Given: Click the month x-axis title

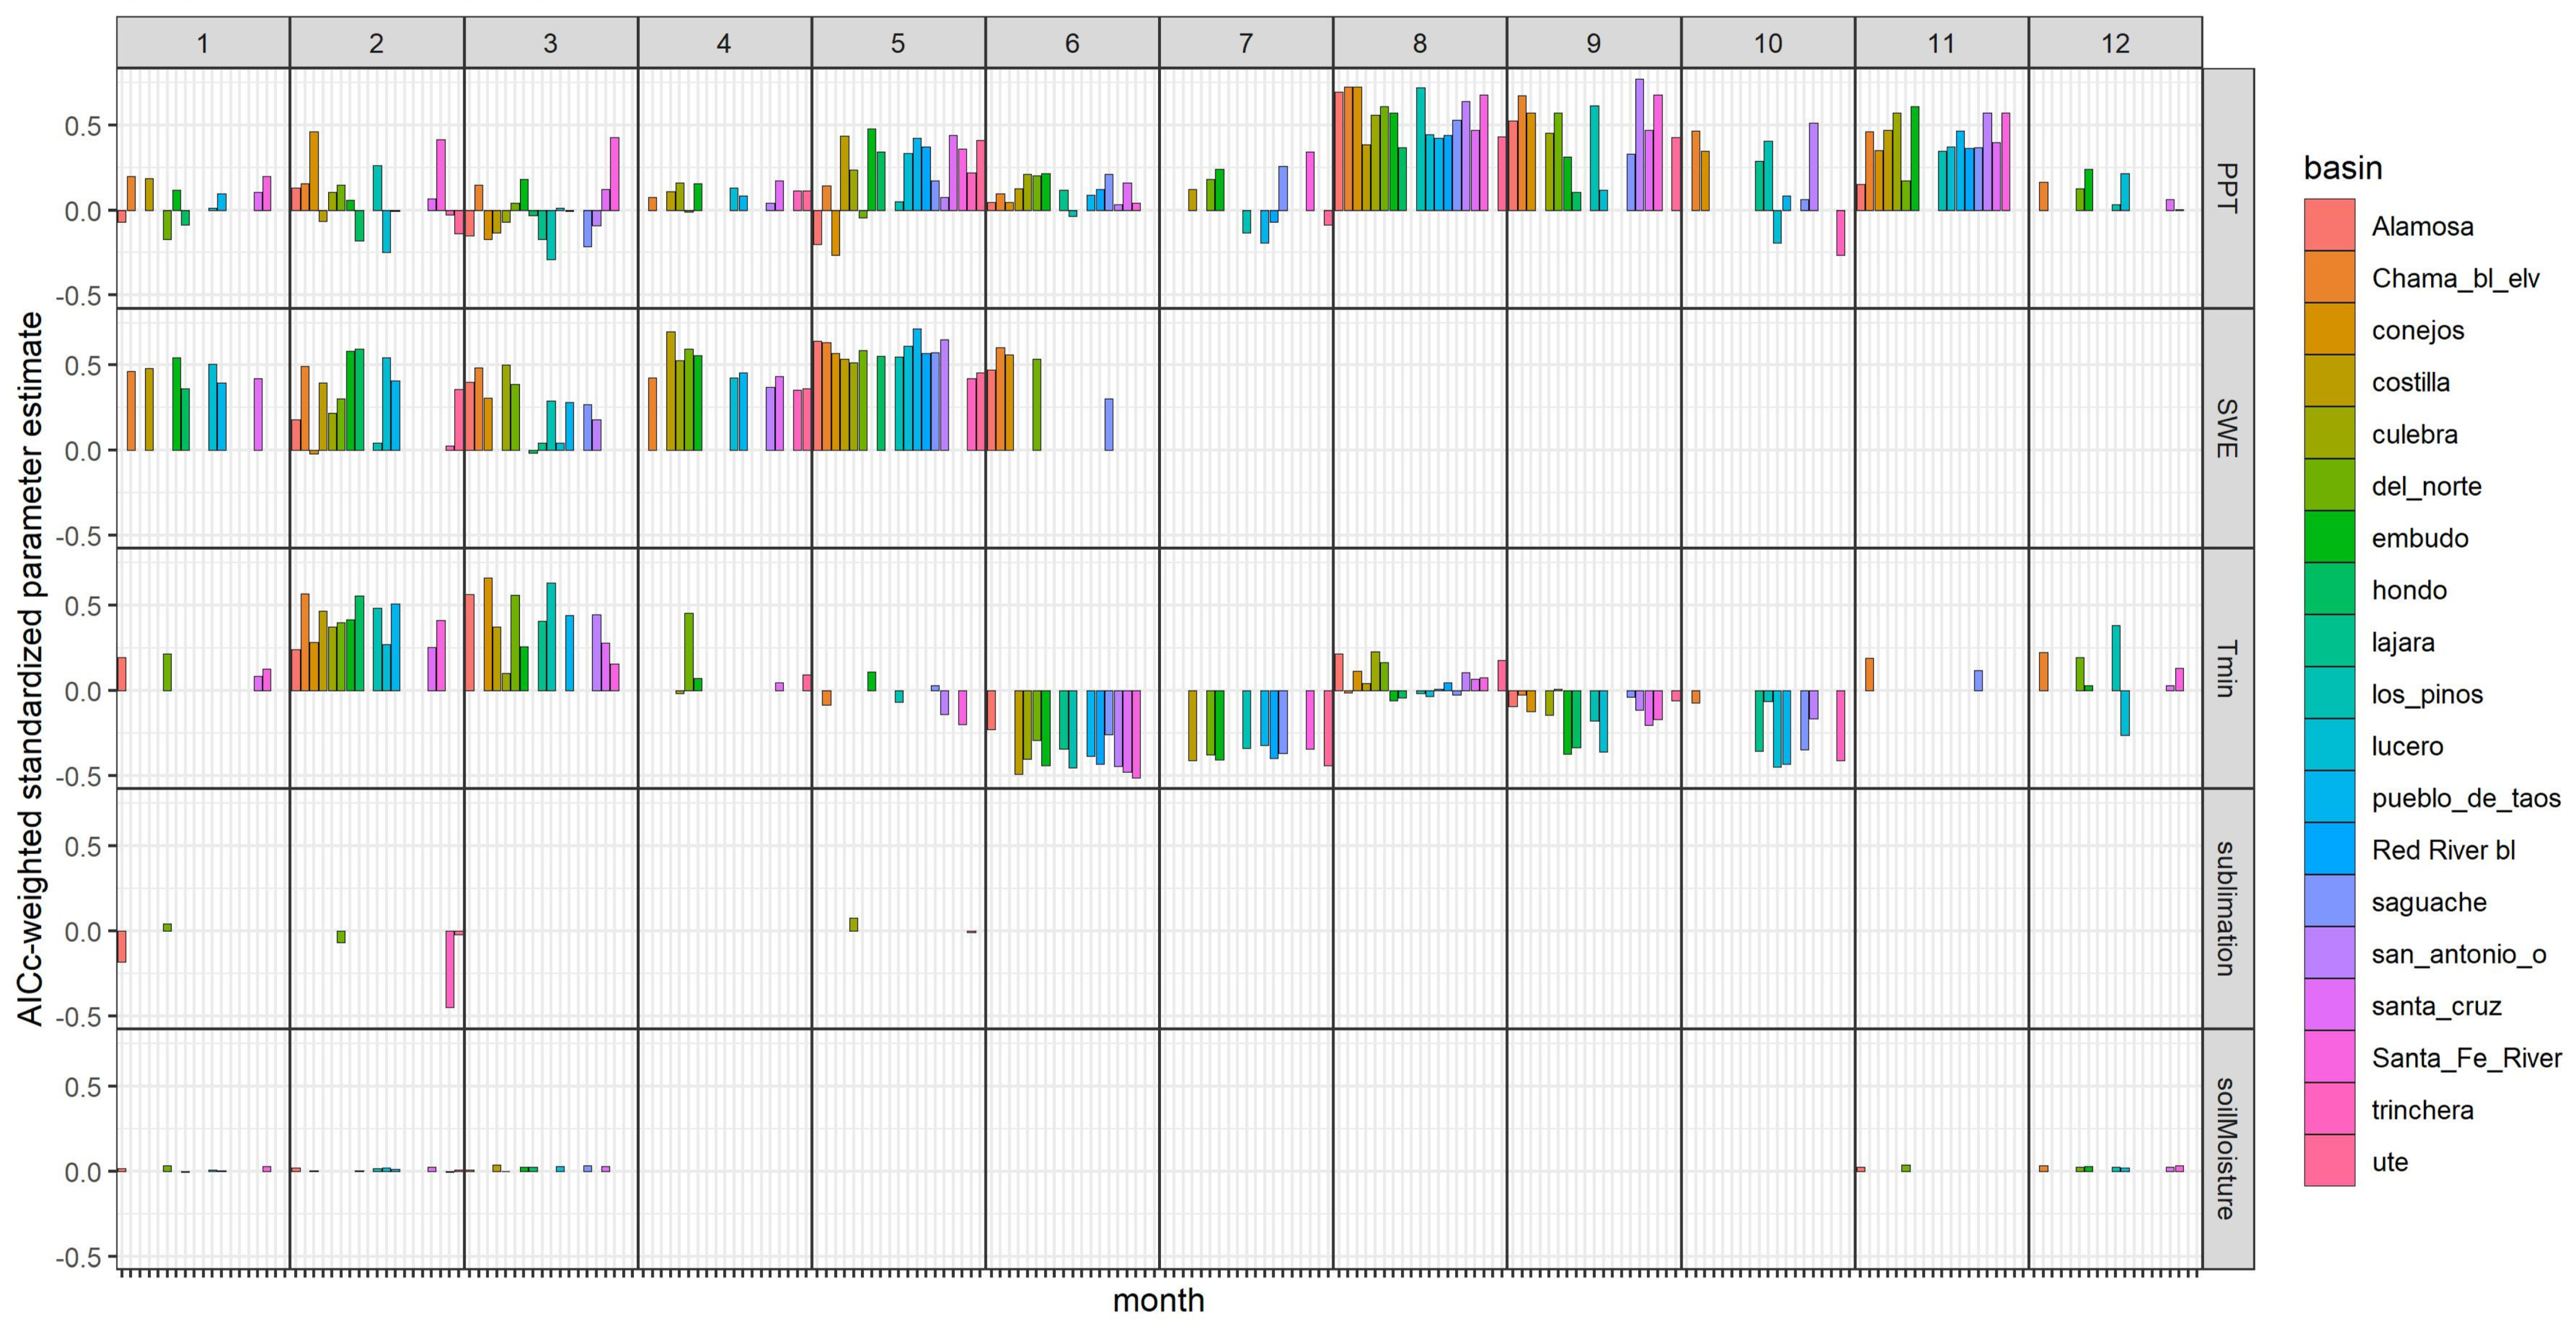Looking at the screenshot, I should [1158, 1300].
